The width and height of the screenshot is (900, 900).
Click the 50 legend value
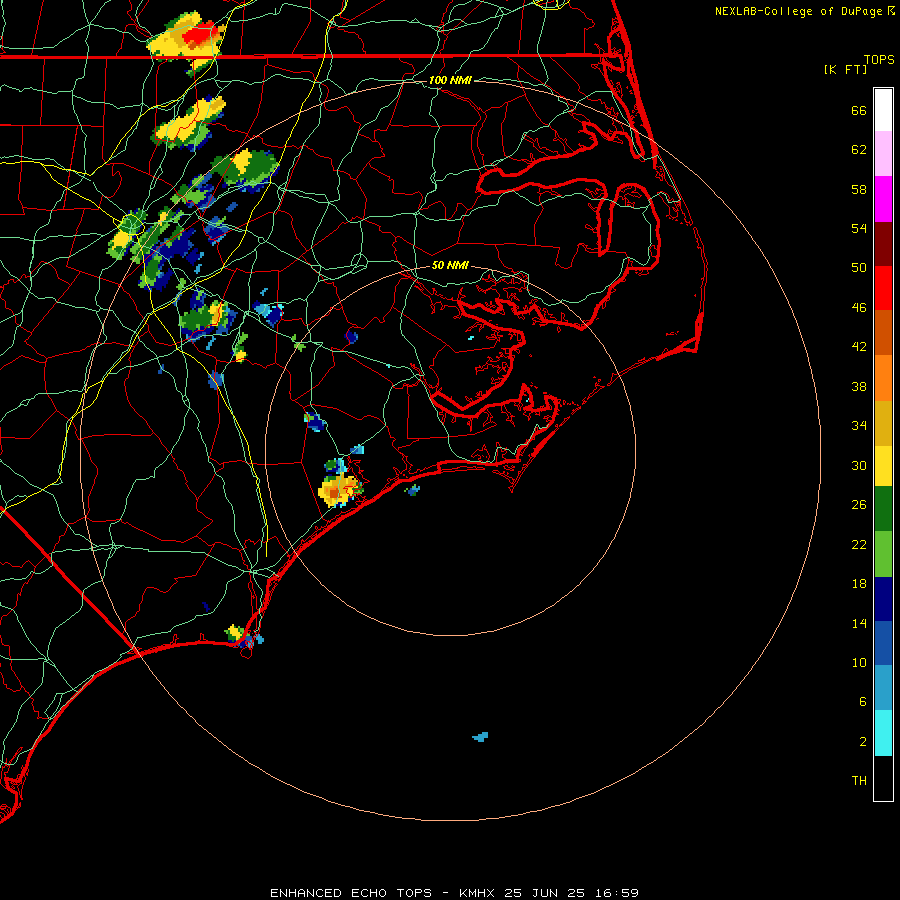tap(859, 268)
